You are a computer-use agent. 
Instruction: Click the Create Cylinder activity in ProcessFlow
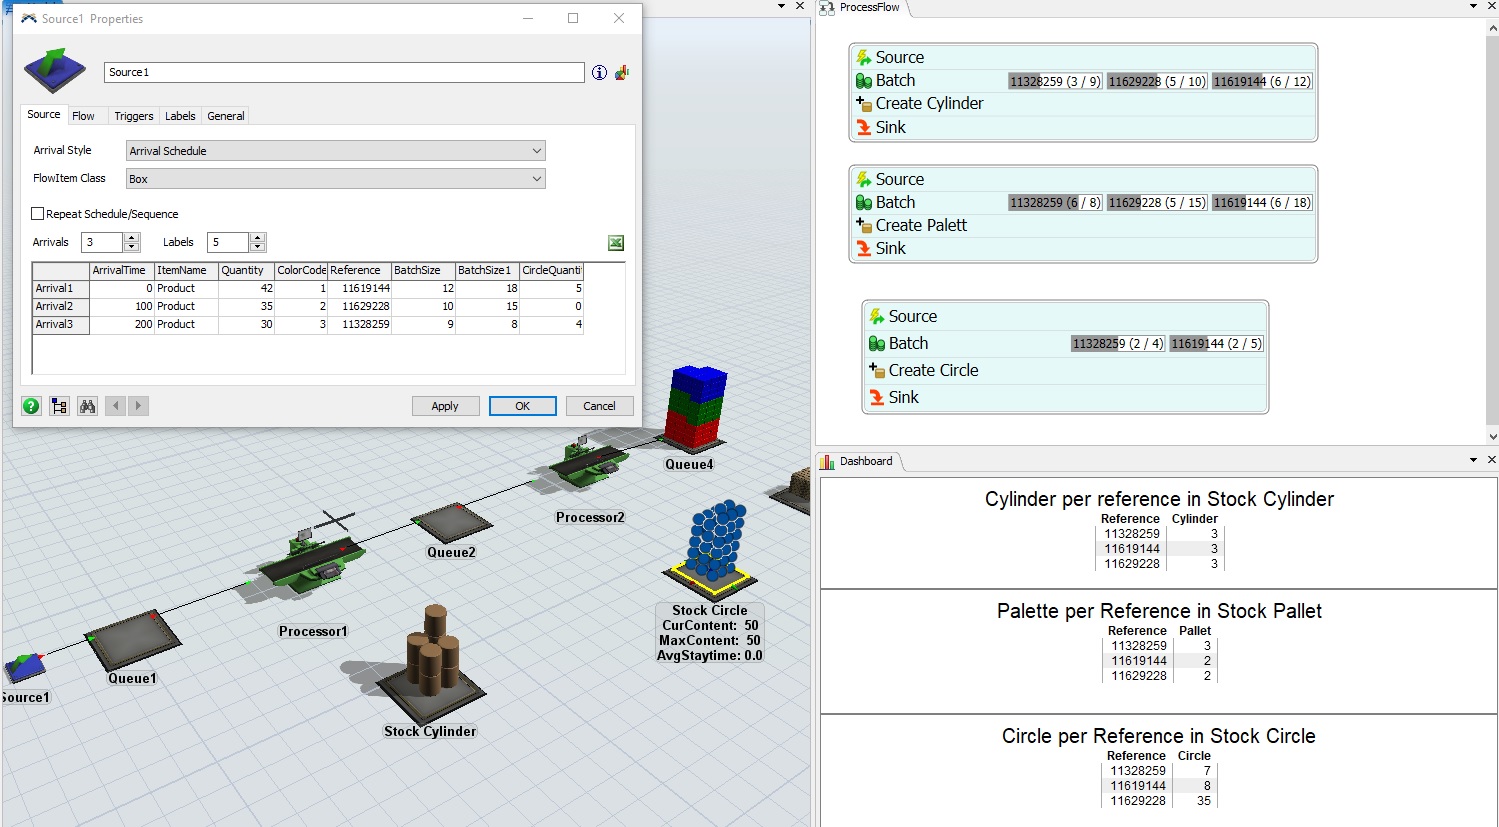929,103
